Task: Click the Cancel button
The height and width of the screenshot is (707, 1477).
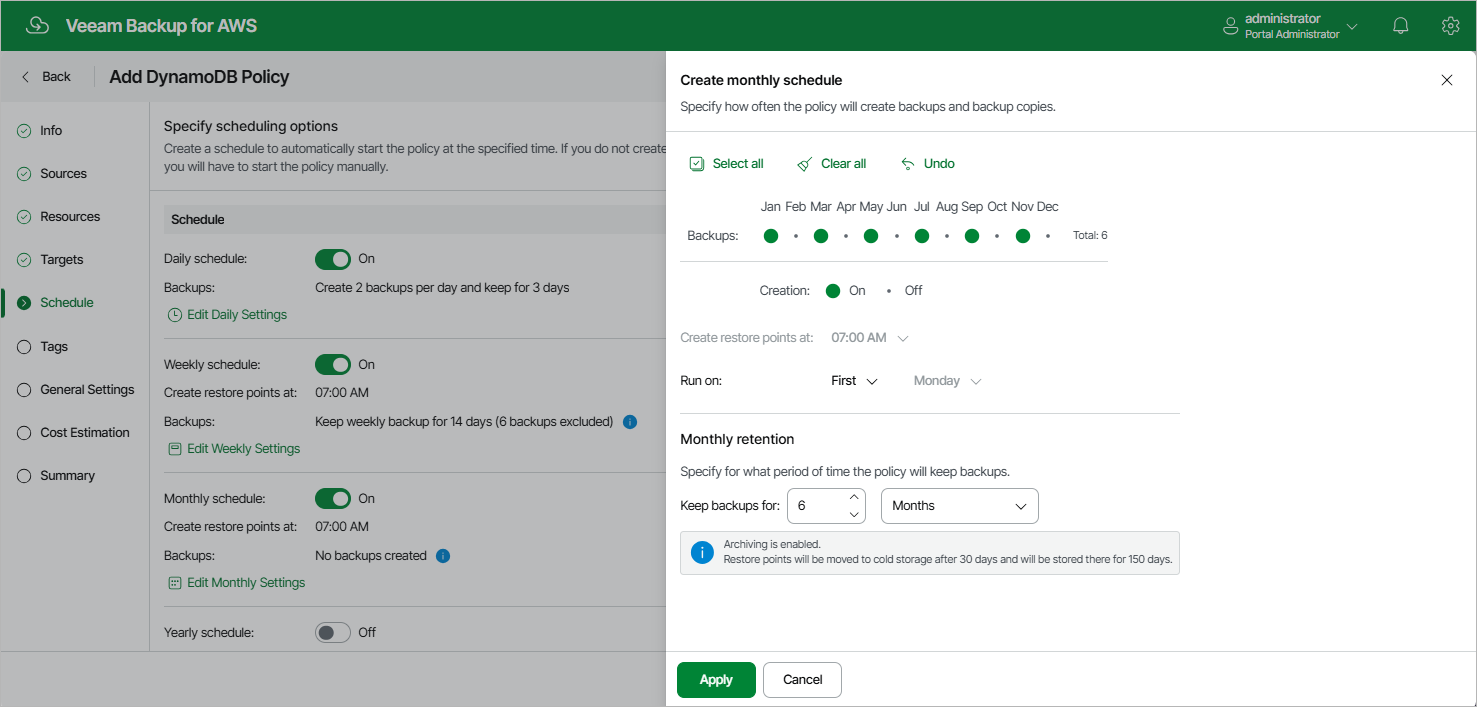Action: [802, 680]
